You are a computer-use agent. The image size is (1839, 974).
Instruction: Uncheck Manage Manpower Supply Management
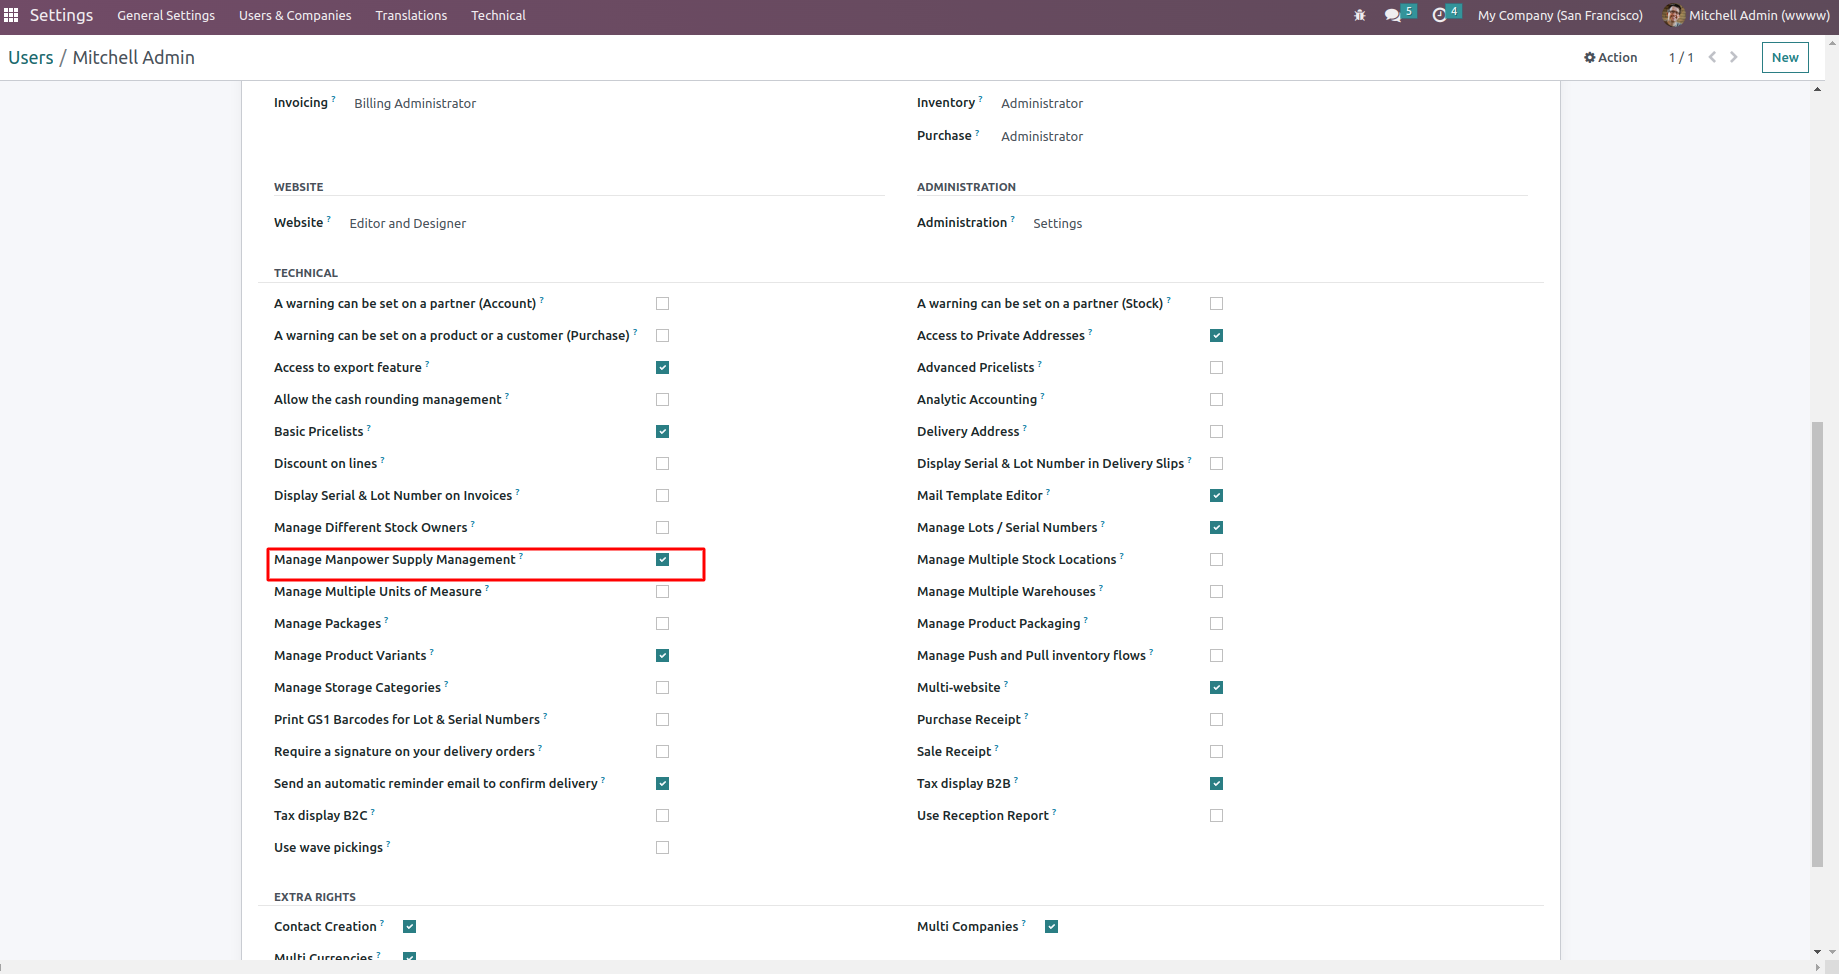coord(662,560)
